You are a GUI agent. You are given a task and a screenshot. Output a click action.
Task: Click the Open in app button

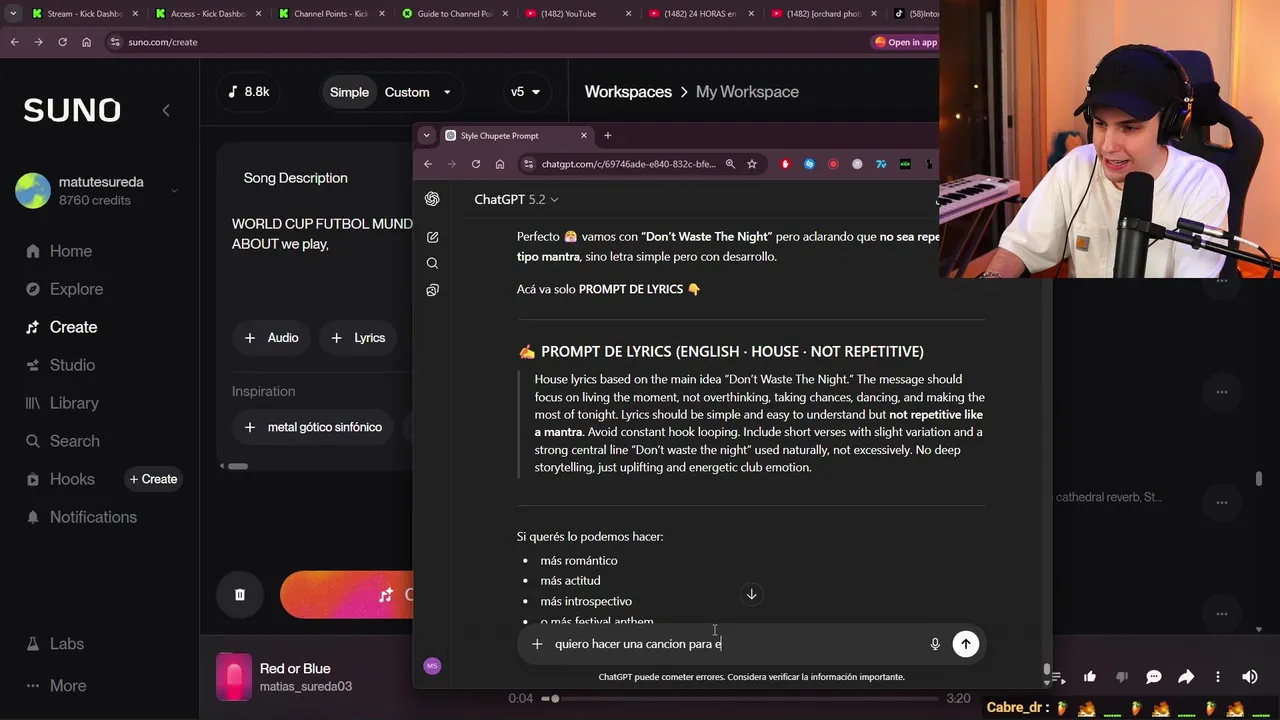click(906, 42)
